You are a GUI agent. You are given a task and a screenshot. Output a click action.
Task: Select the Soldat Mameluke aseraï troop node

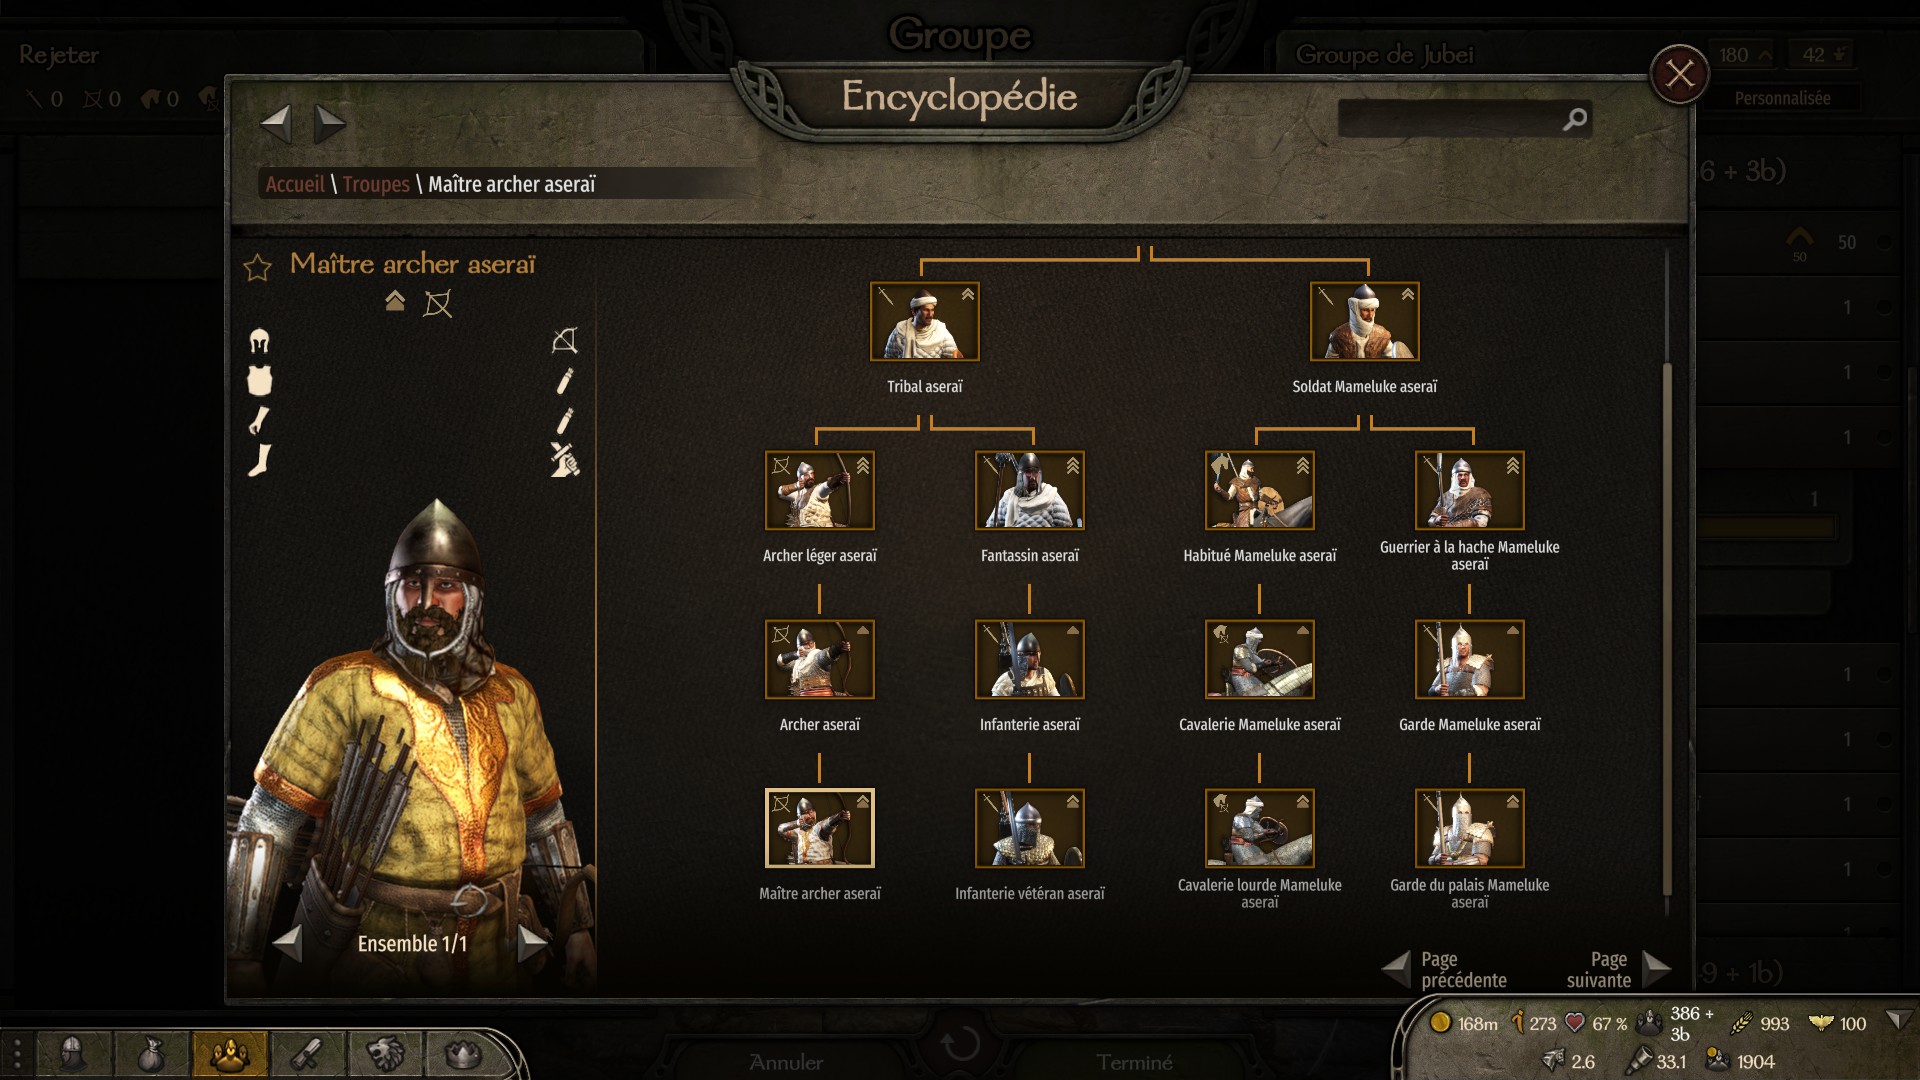click(x=1365, y=321)
